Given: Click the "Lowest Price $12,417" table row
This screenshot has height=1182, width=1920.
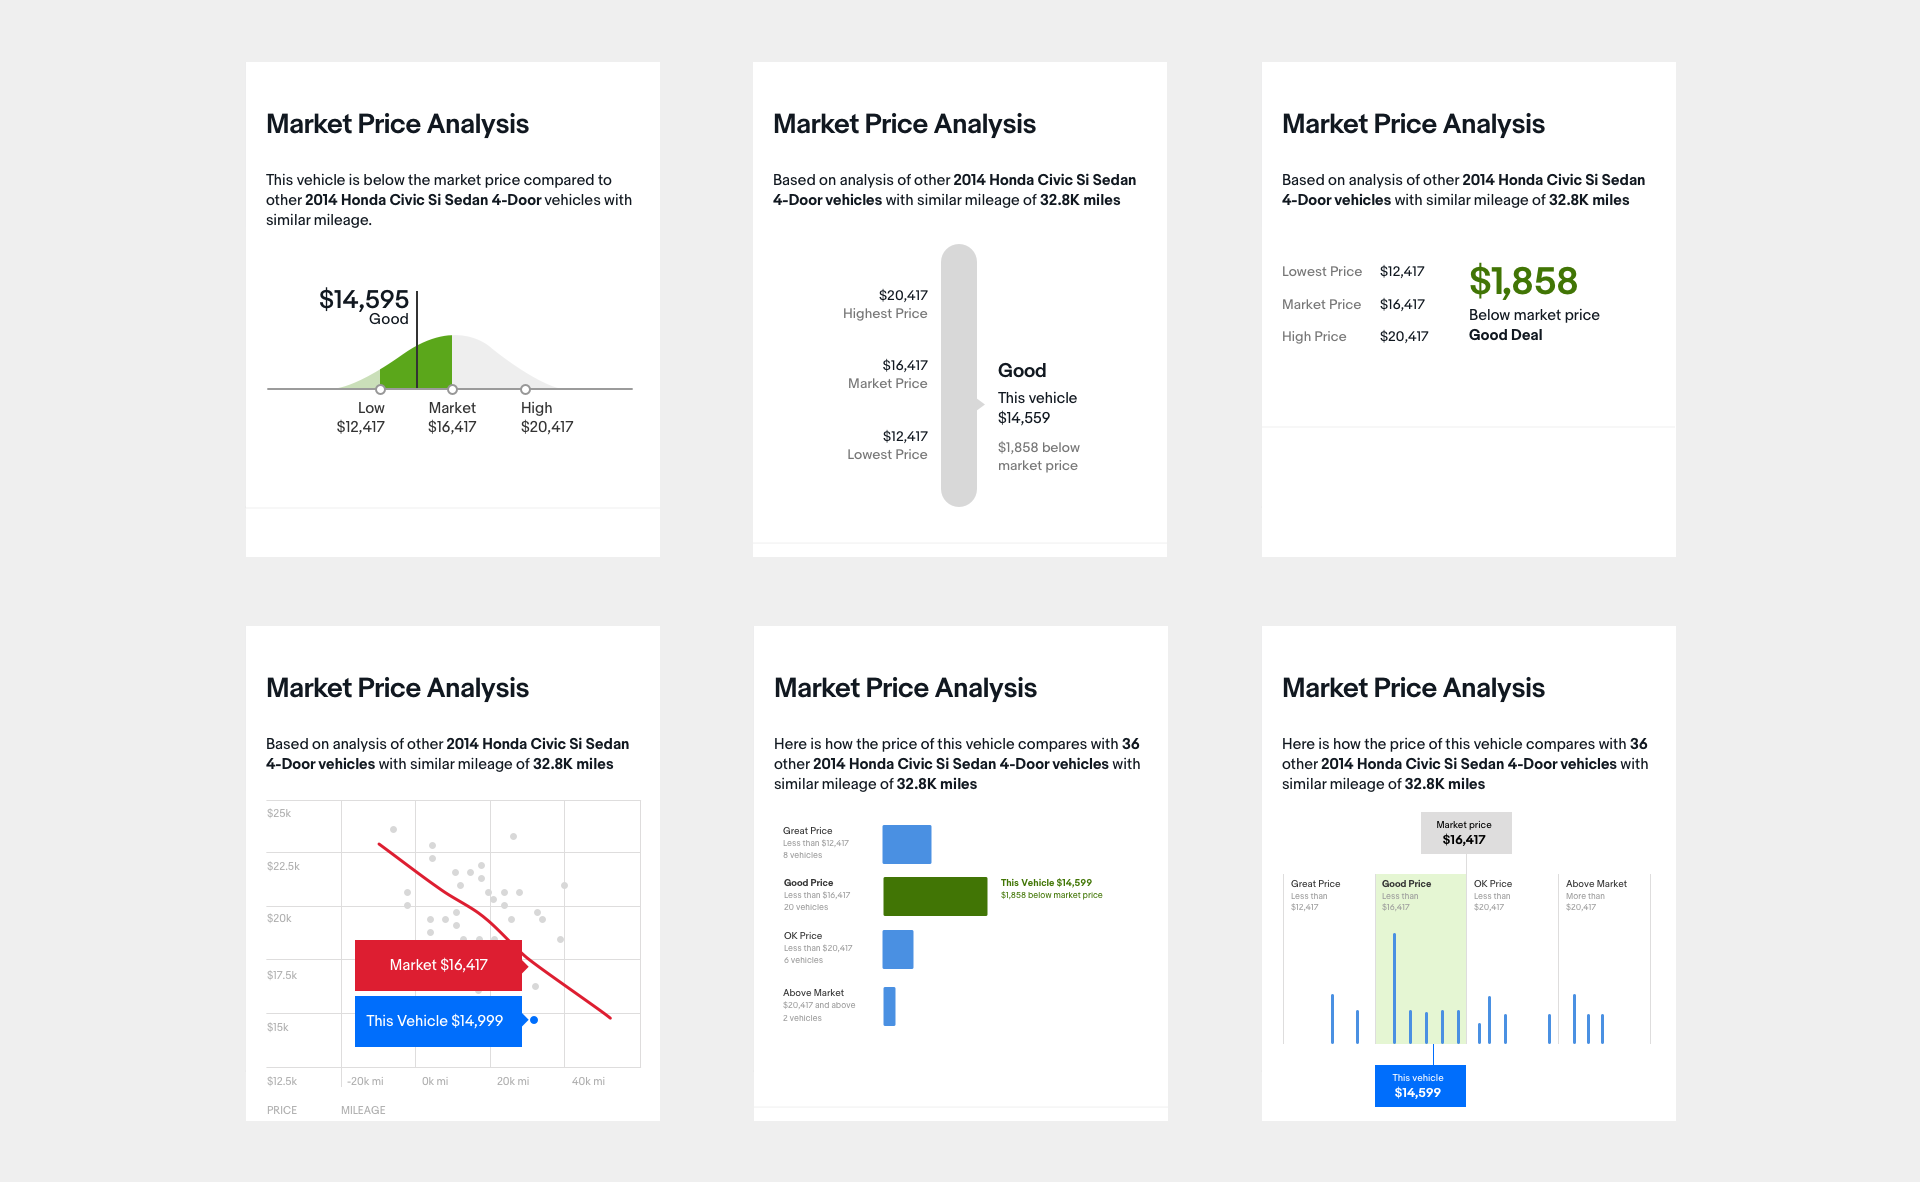Looking at the screenshot, I should pyautogui.click(x=1353, y=271).
